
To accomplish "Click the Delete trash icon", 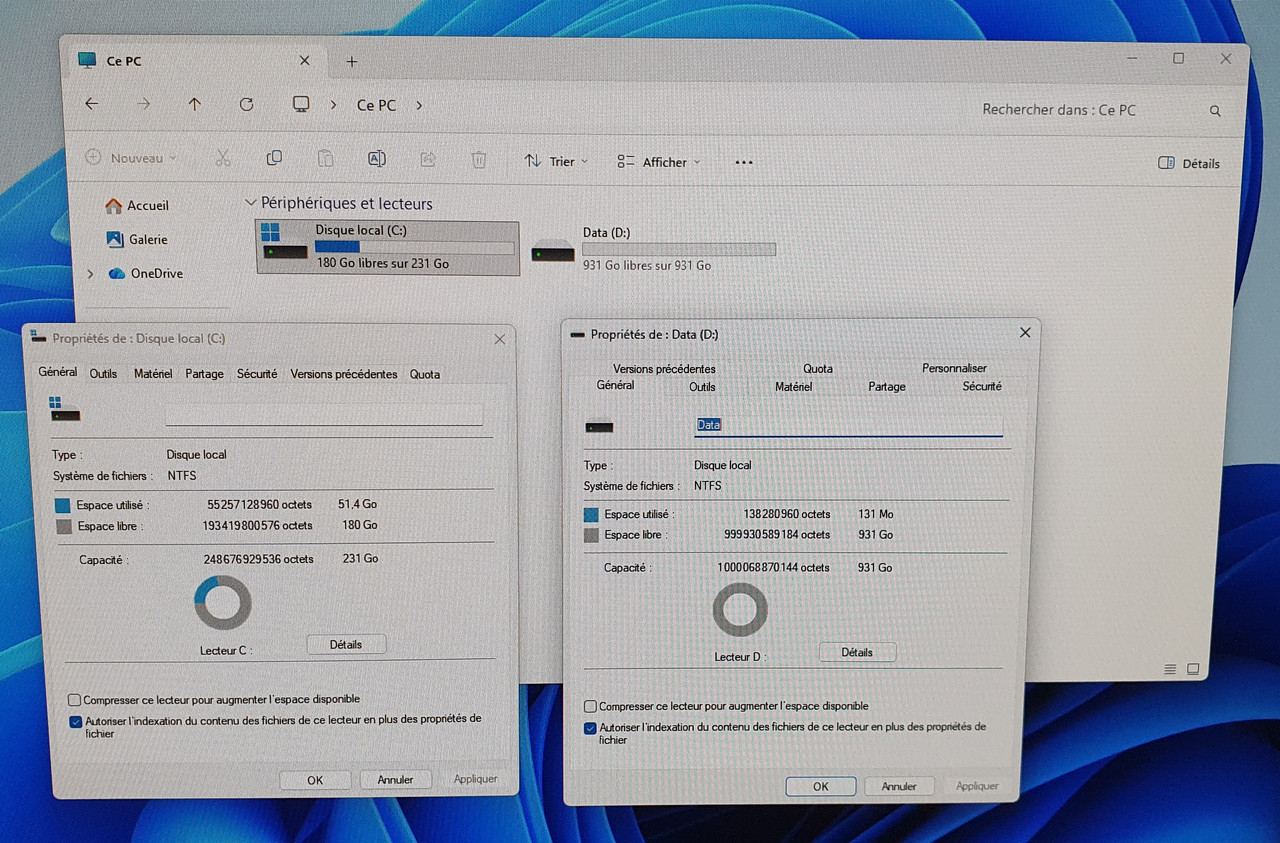I will (479, 159).
